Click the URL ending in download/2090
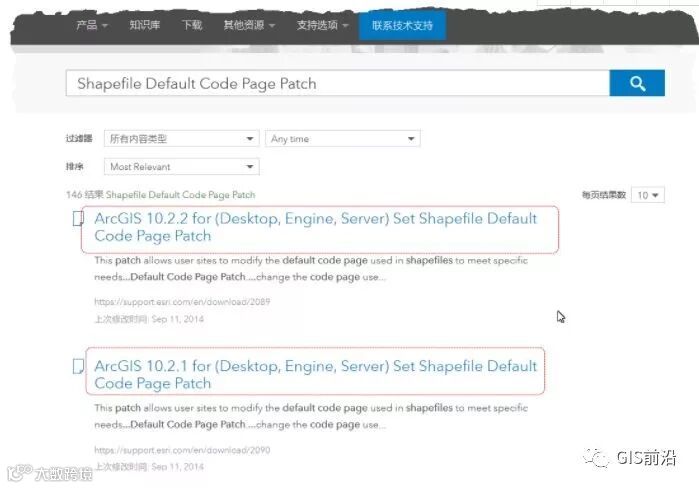The image size is (699, 488). pos(182,450)
